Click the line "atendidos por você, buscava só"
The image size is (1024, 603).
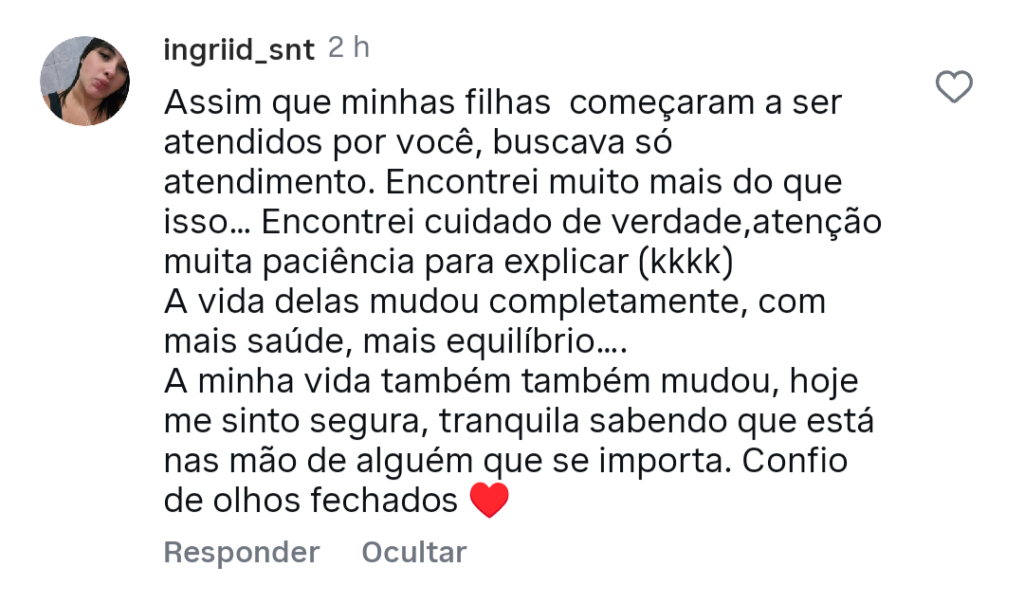[416, 142]
